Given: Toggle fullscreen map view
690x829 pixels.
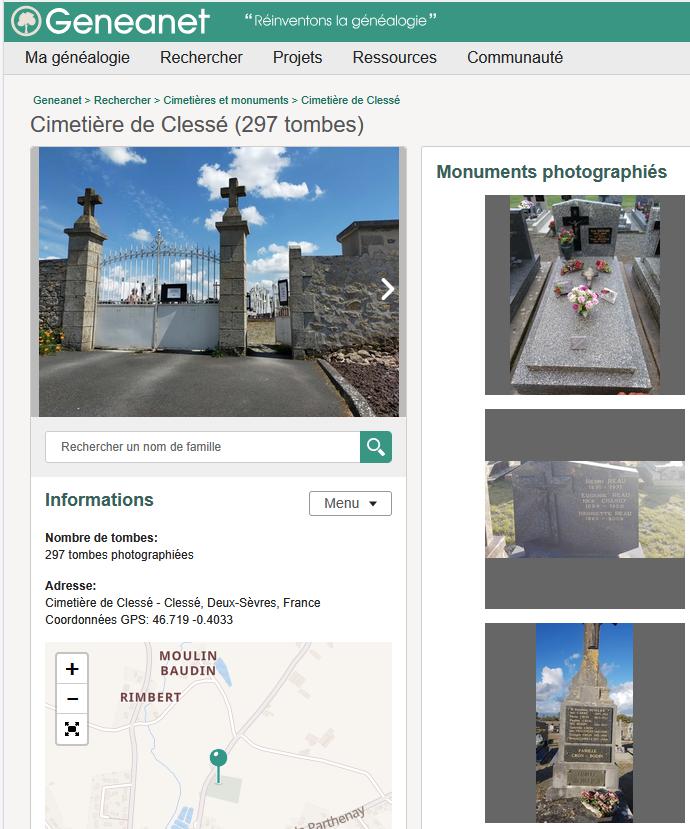Looking at the screenshot, I should click(x=72, y=729).
